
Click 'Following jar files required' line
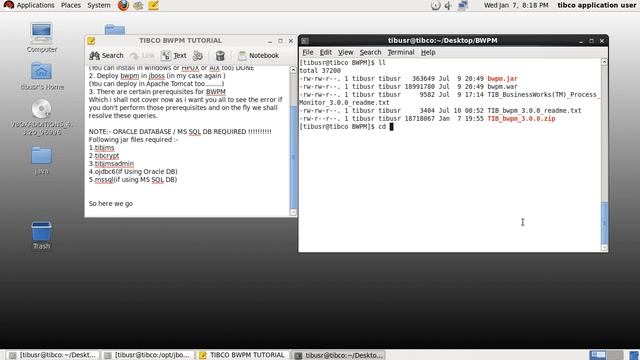point(133,140)
